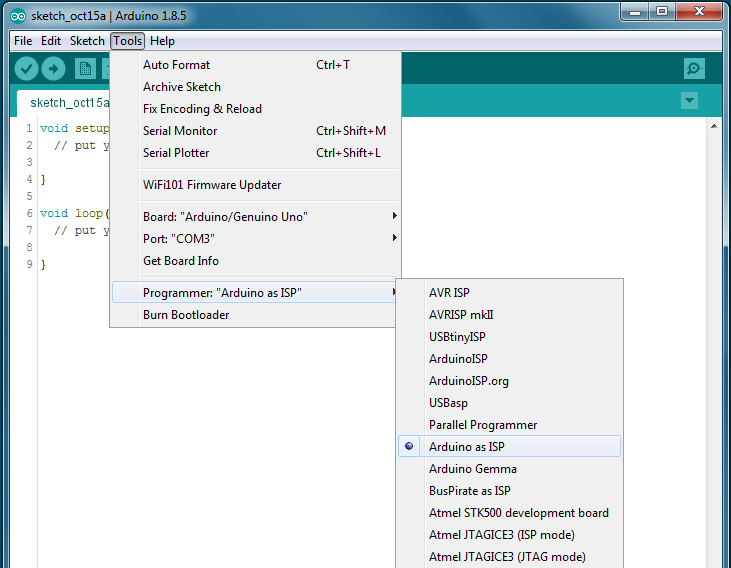Viewport: 731px width, 568px height.
Task: Minimize the Arduino window
Action: (635, 12)
